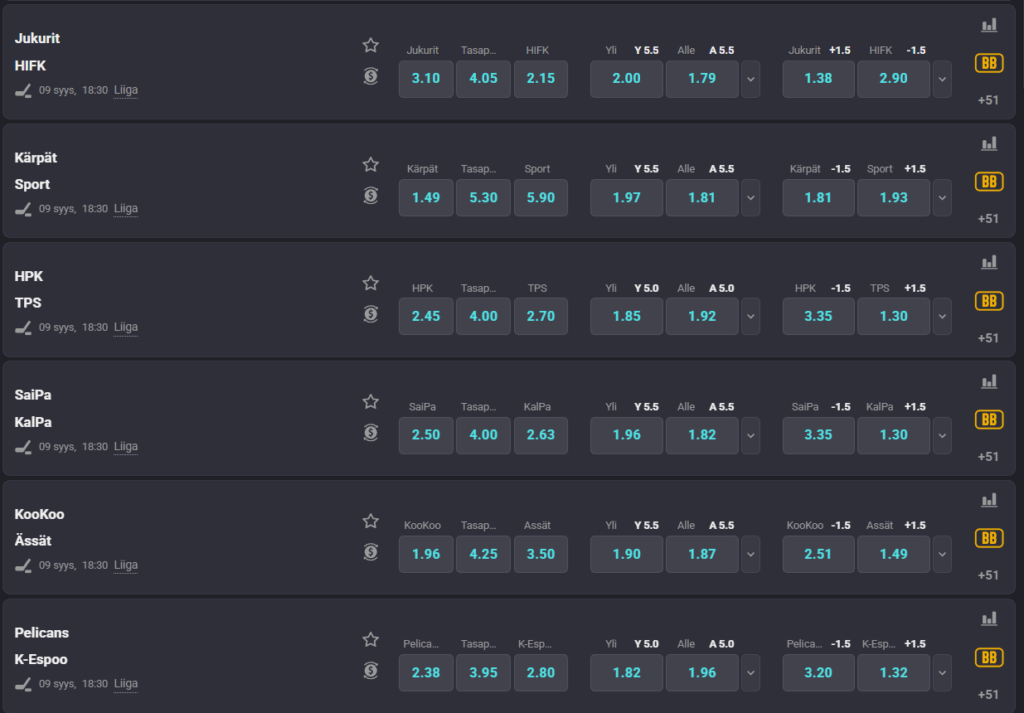Screen dimensions: 1024x713
Task: Click the BB bet builder badge for Kärpät–Sport
Action: pos(989,182)
